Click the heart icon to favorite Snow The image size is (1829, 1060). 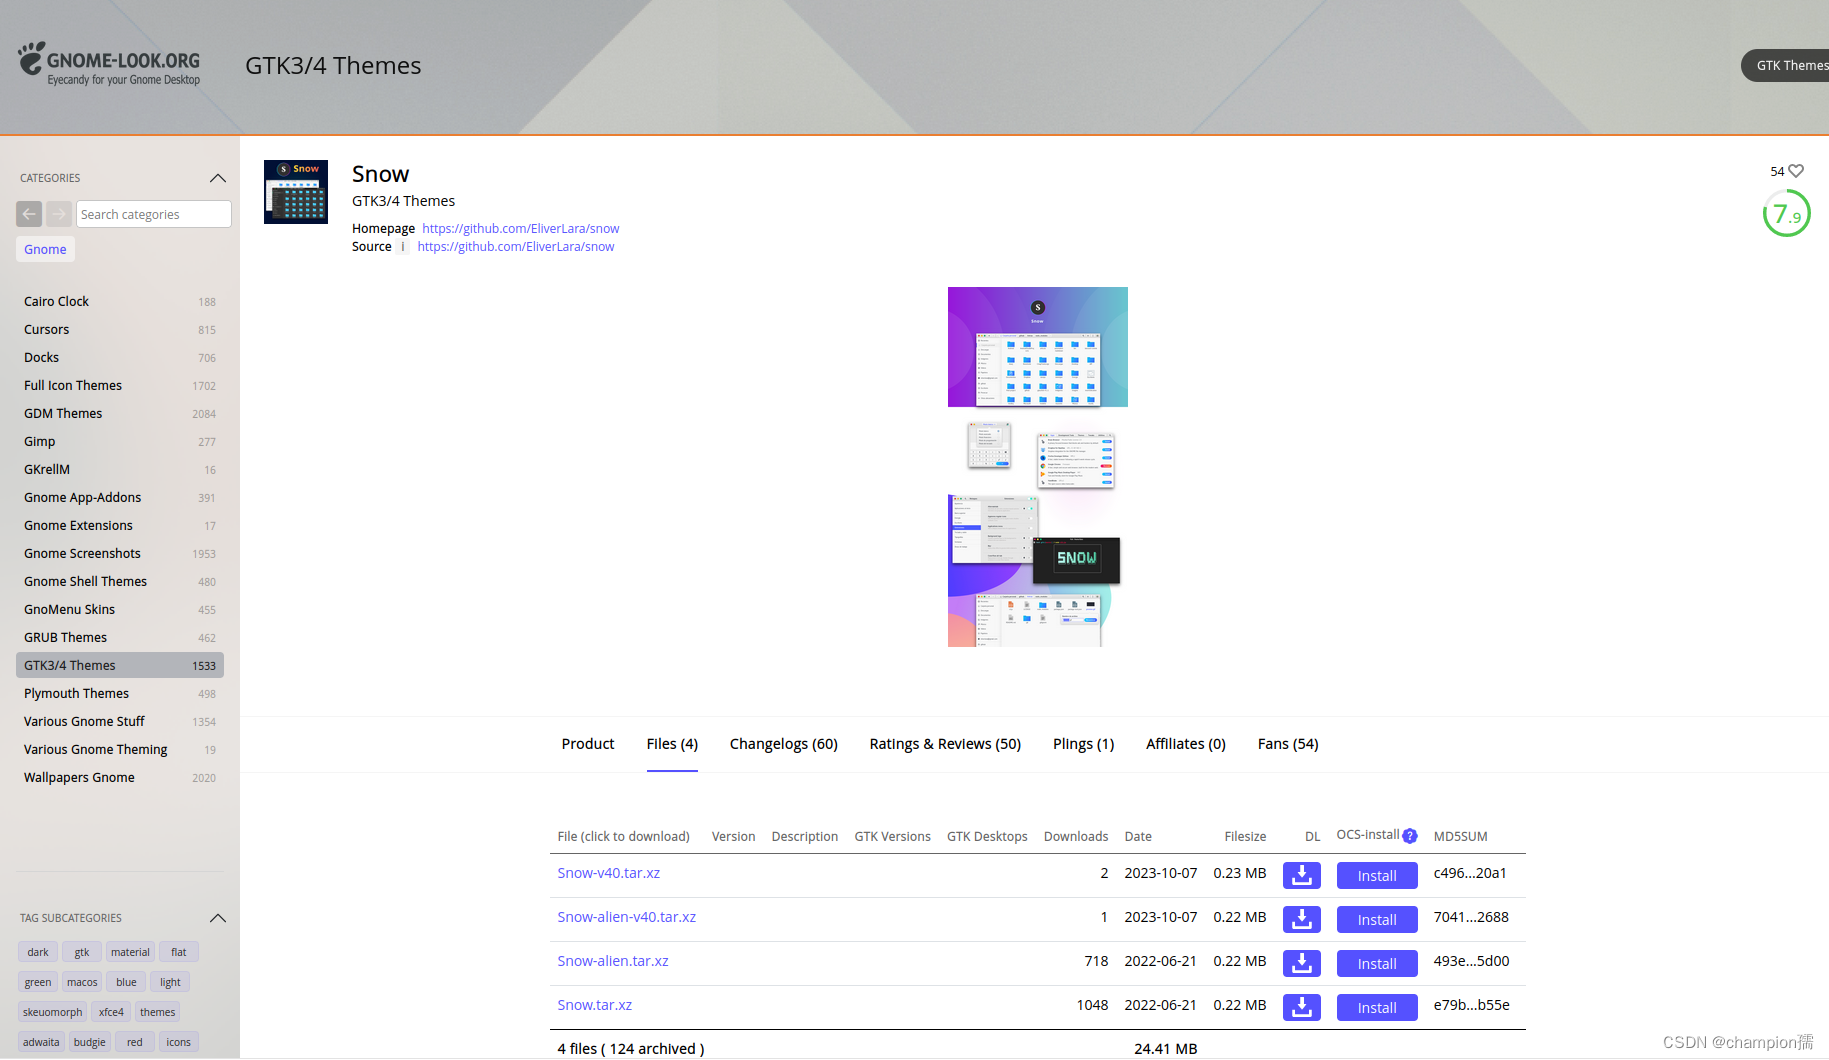(1796, 171)
